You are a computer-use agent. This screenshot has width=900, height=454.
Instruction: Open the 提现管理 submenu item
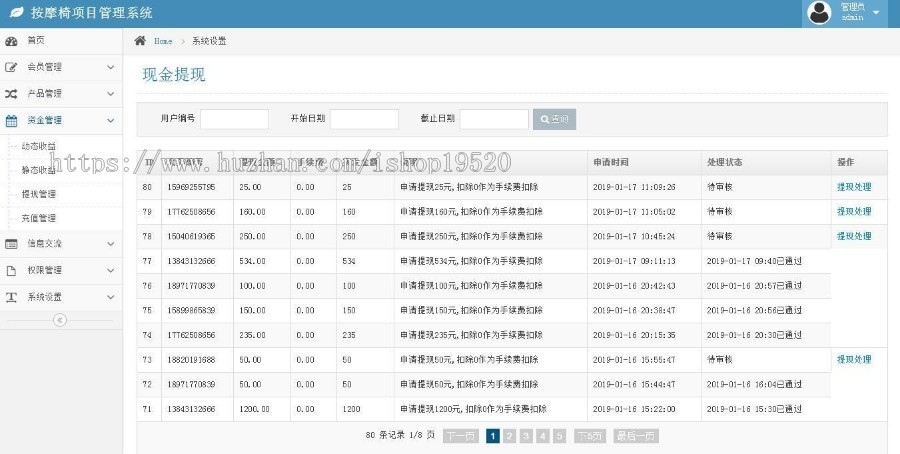click(x=38, y=194)
